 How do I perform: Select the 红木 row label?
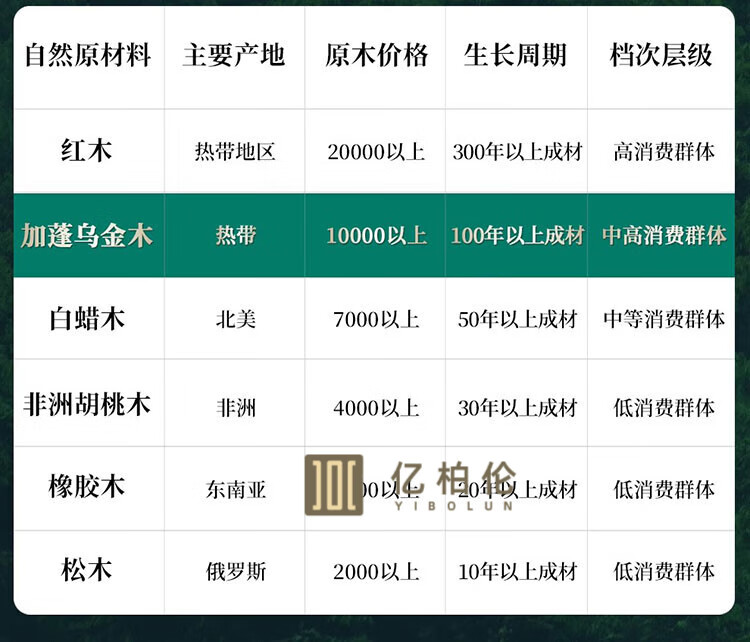[87, 150]
